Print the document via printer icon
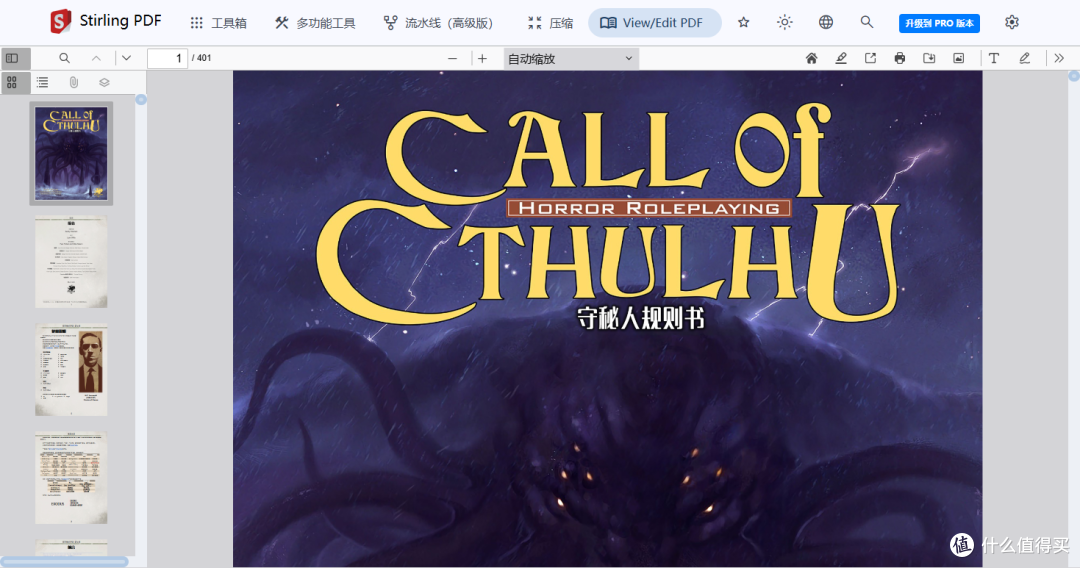 tap(900, 58)
